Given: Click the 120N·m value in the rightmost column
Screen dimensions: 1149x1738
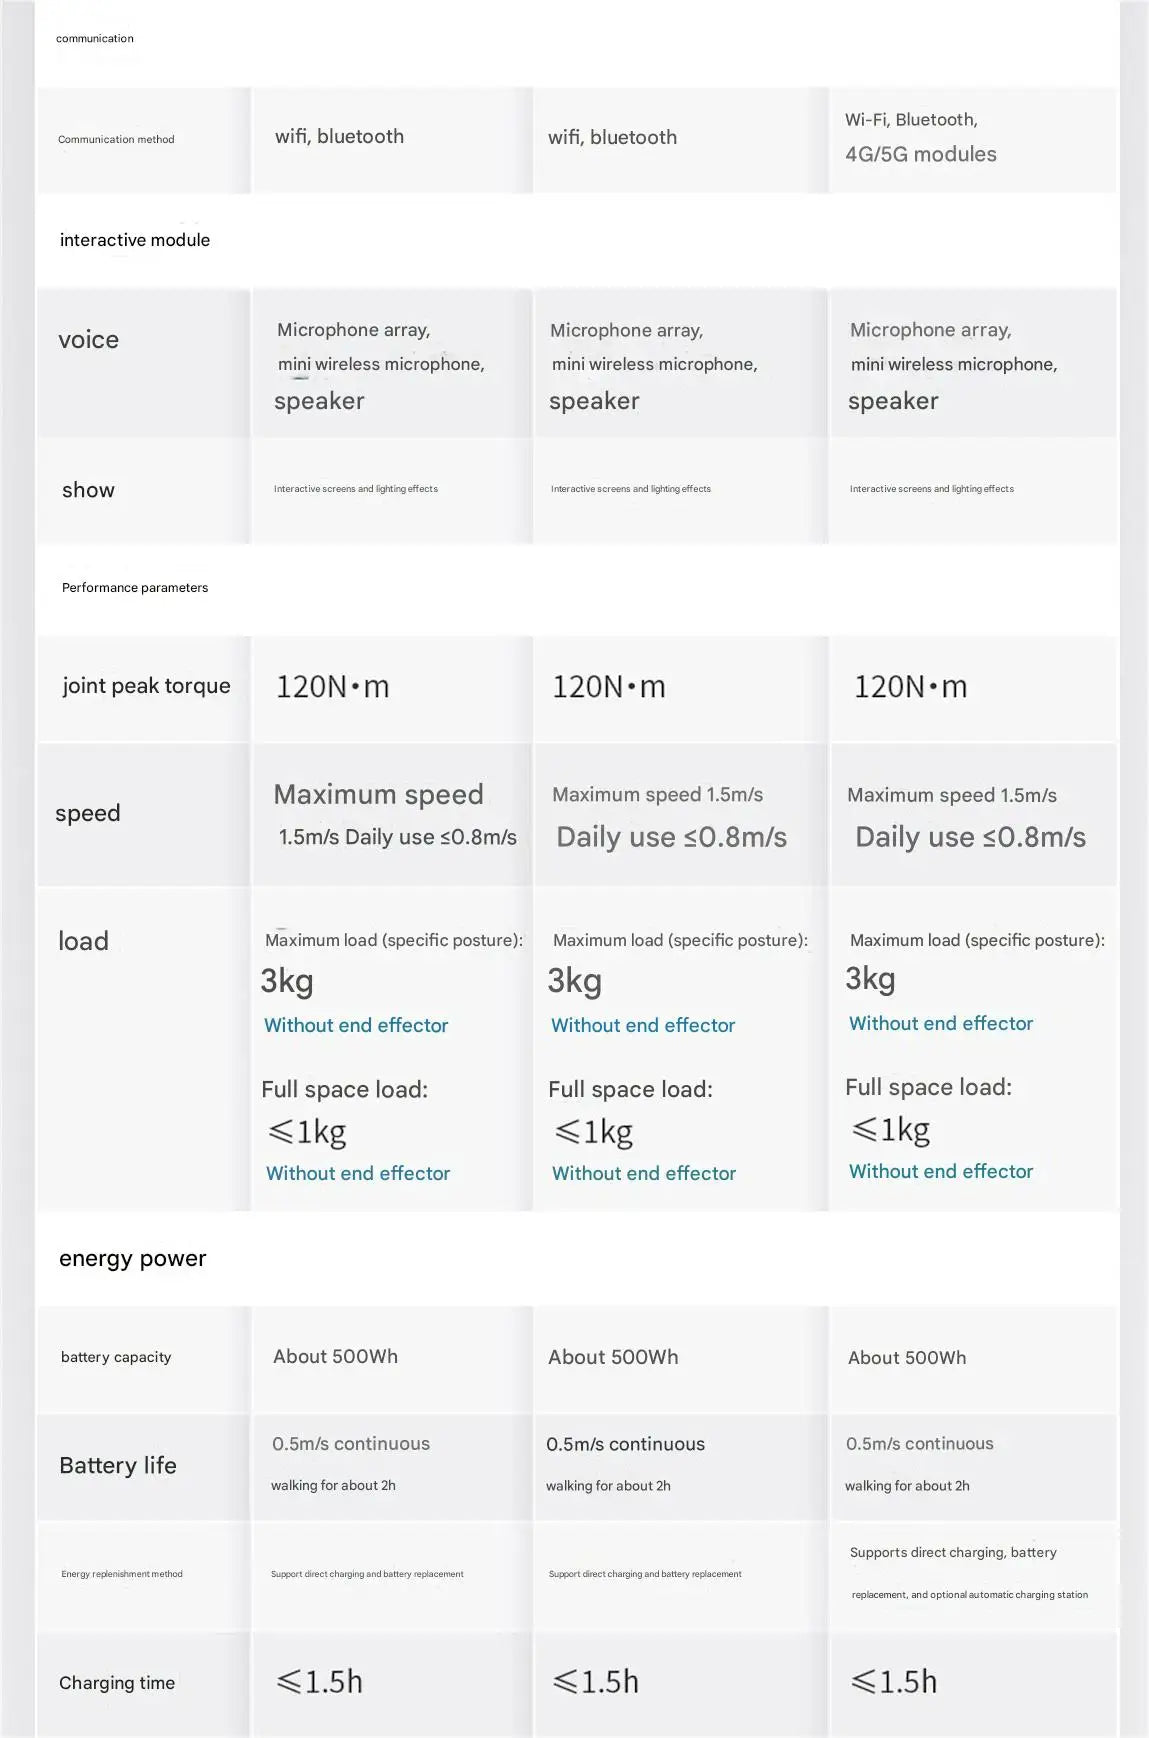Looking at the screenshot, I should pos(910,687).
